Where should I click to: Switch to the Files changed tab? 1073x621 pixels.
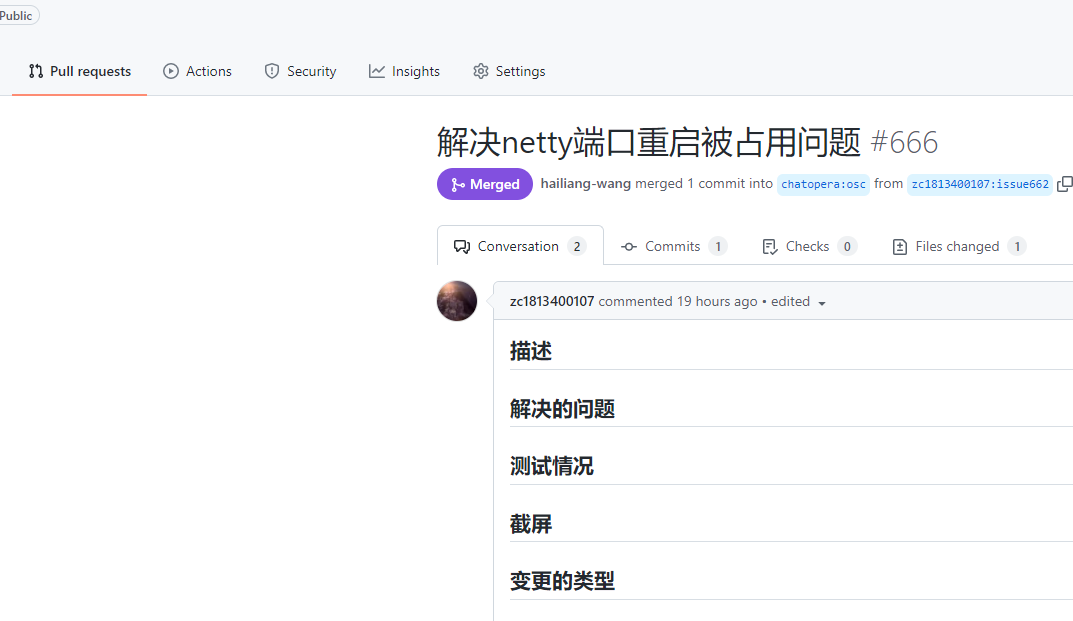pos(959,246)
